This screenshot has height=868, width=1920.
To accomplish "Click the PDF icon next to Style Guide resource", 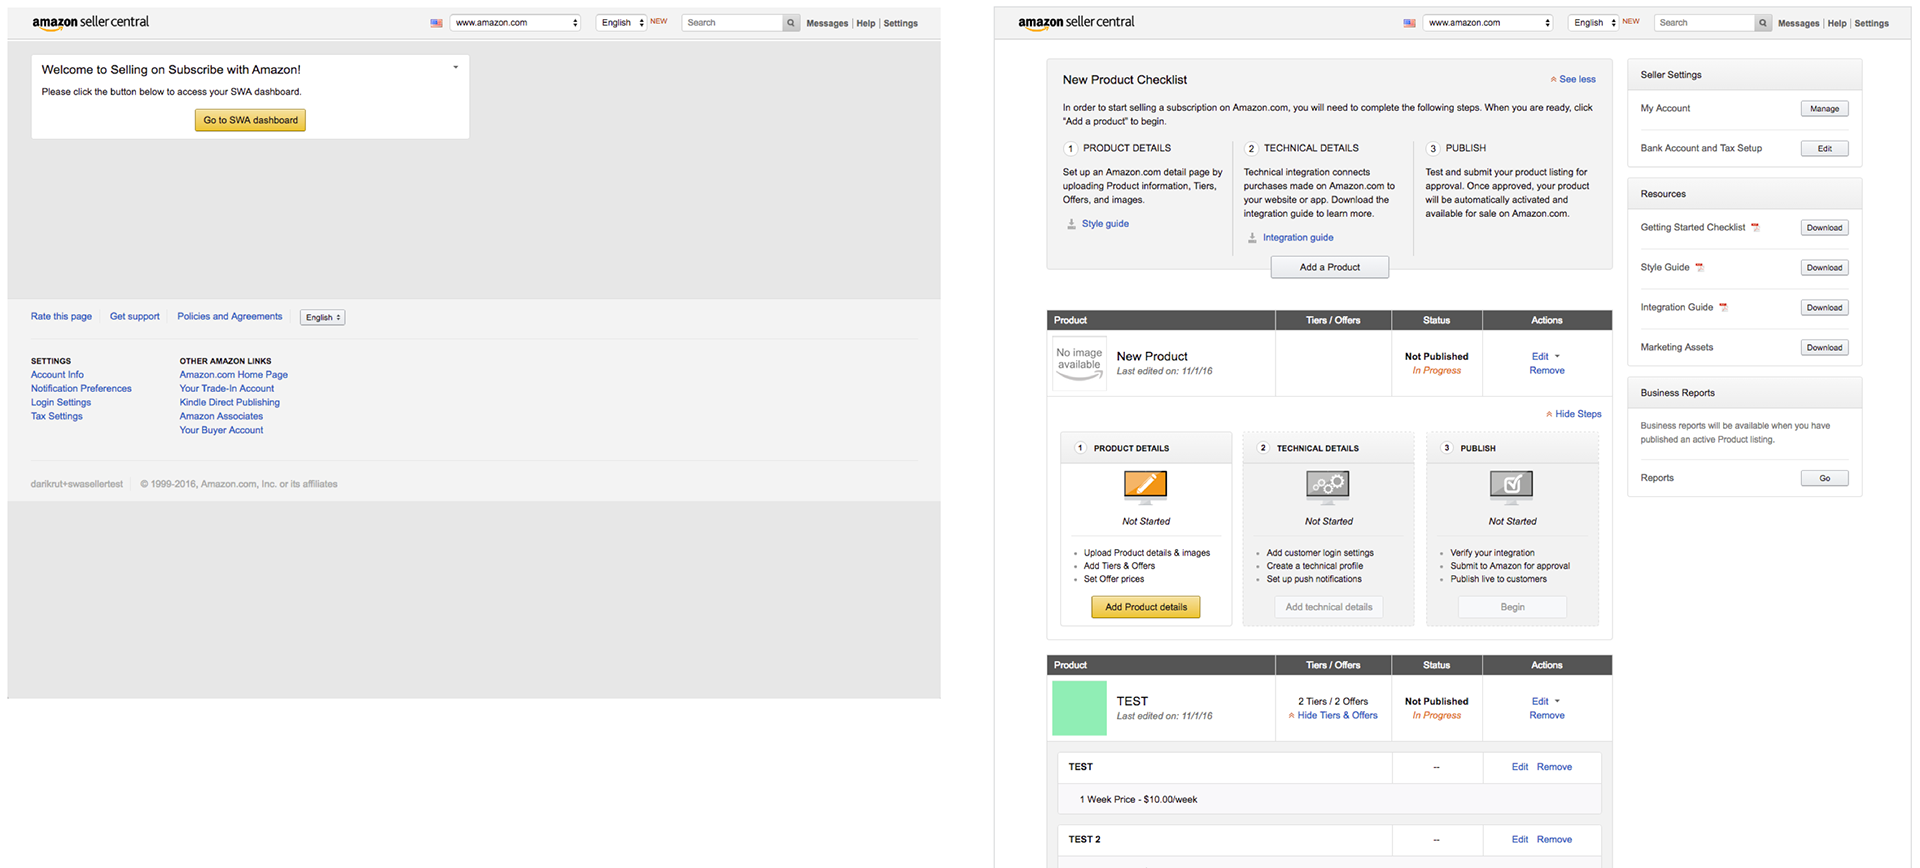I will point(1699,268).
